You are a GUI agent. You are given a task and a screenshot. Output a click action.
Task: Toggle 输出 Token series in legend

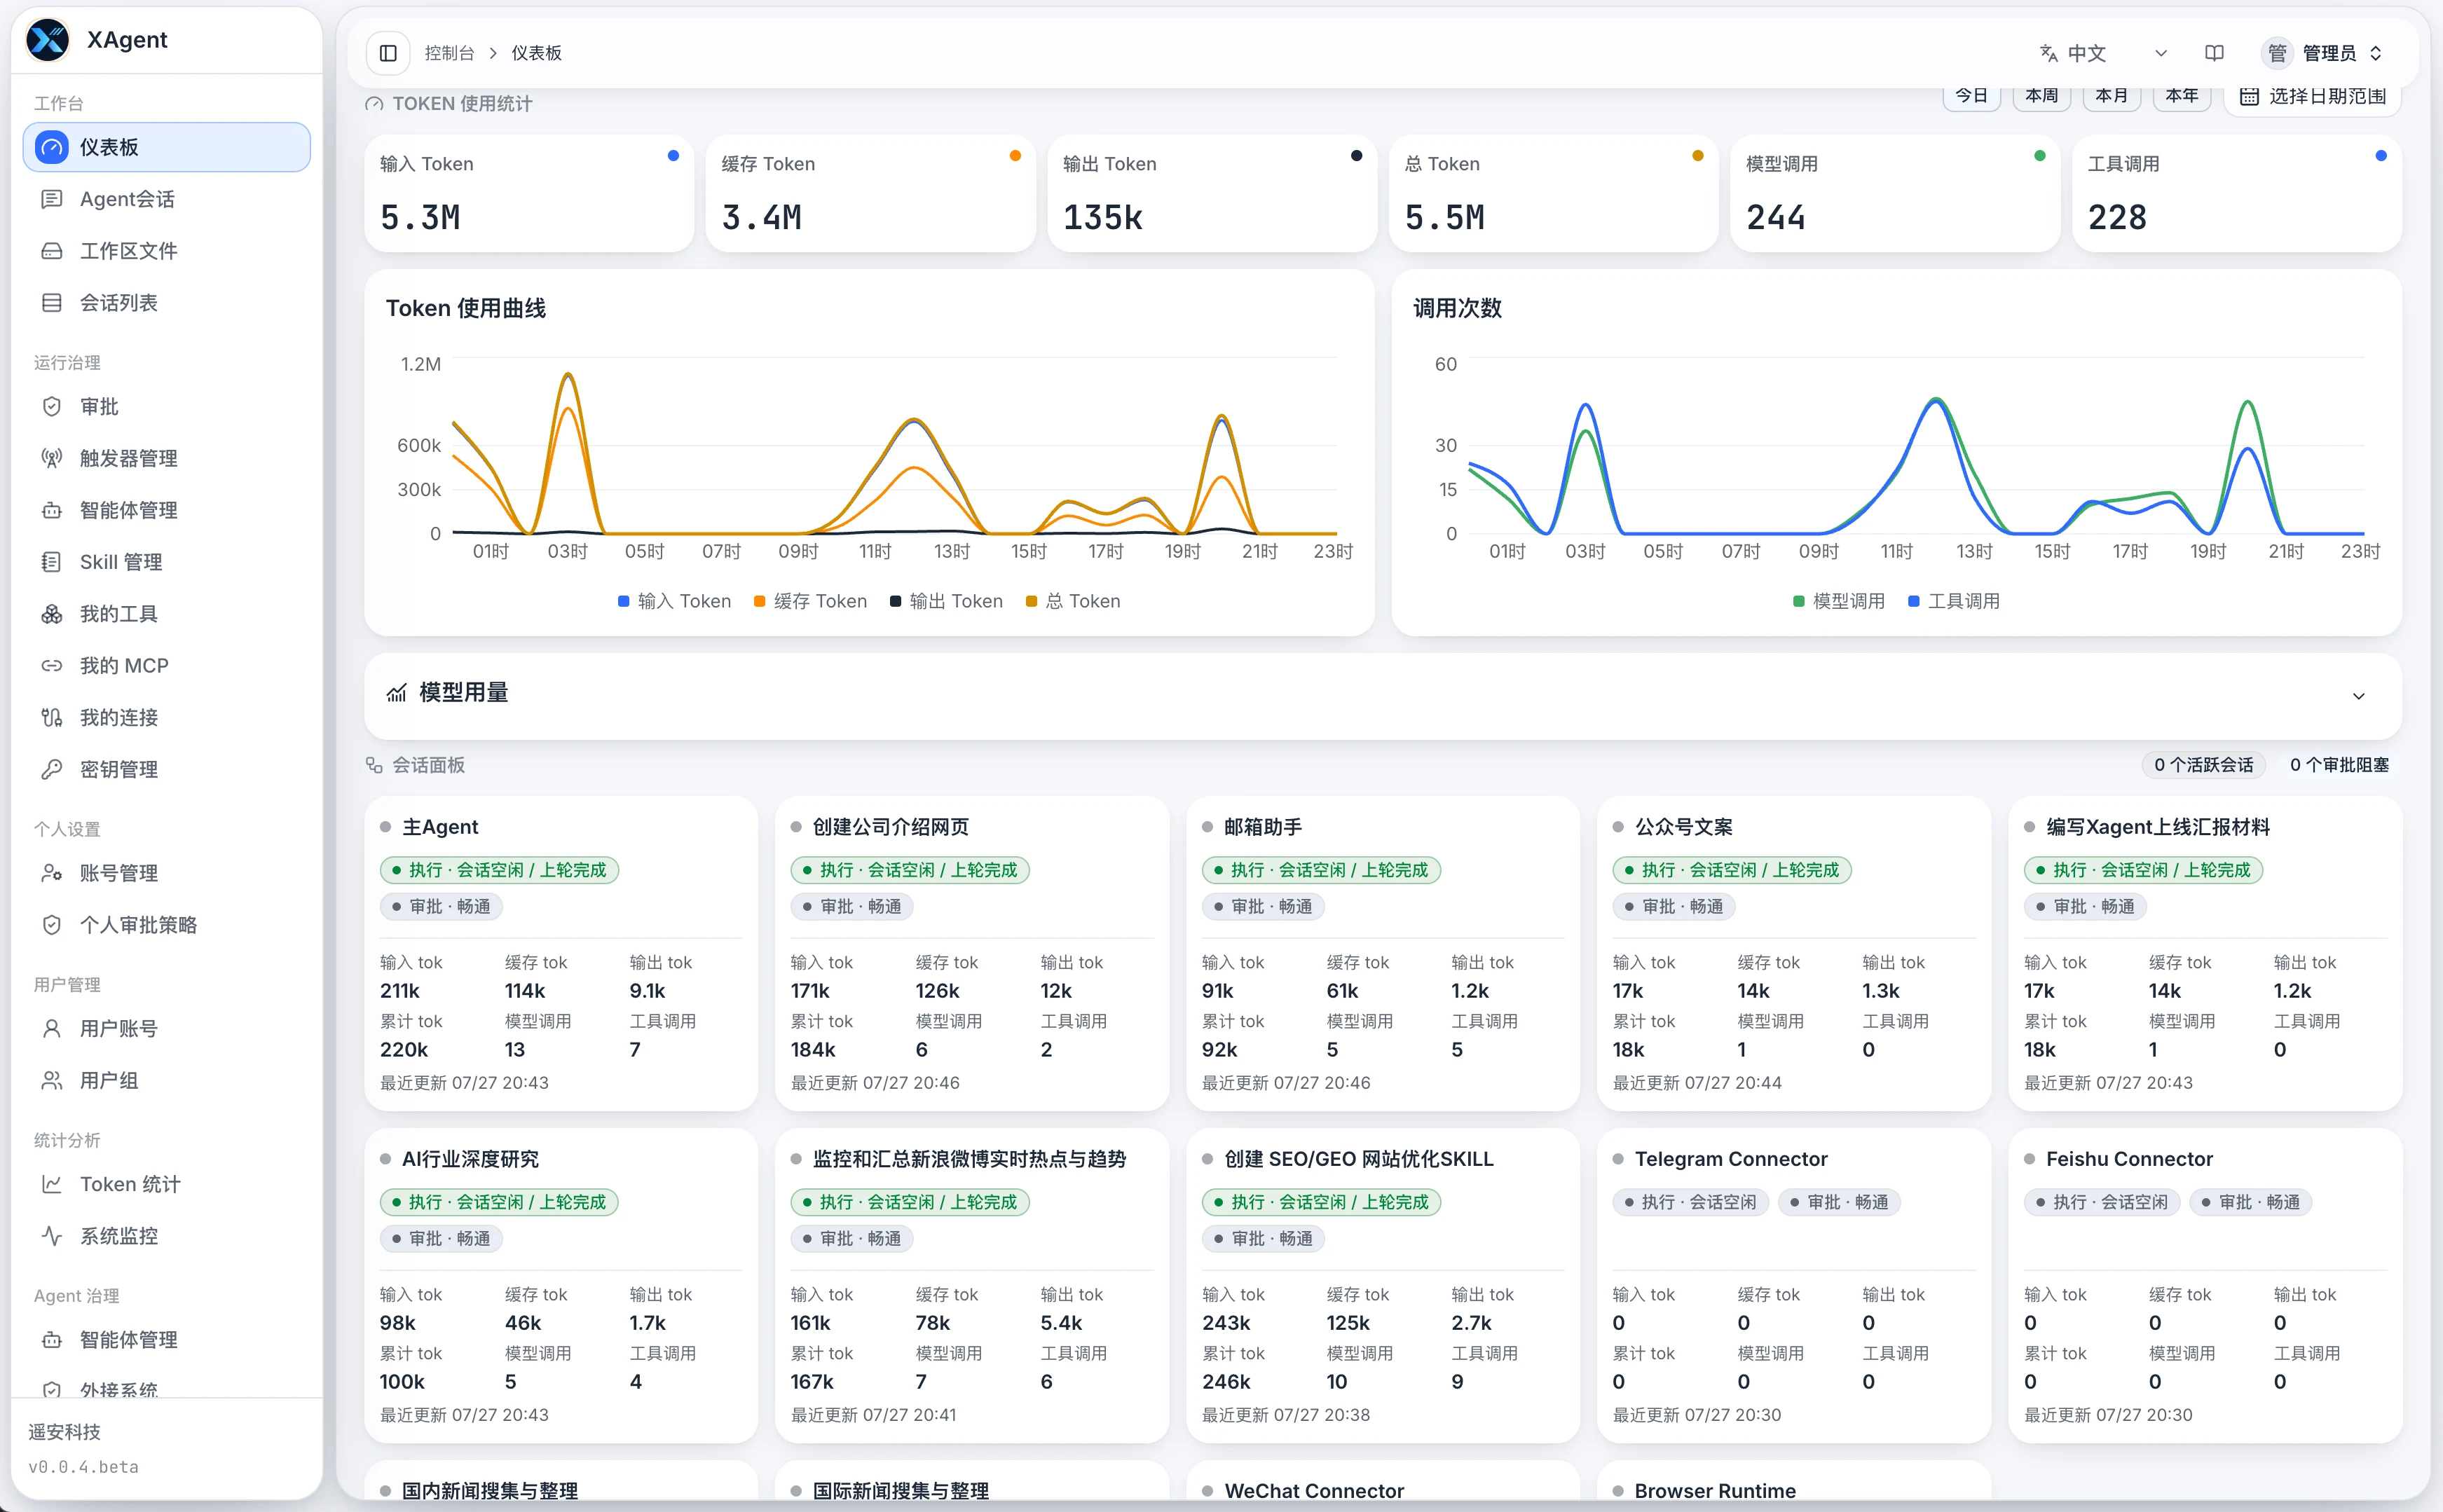pos(946,601)
